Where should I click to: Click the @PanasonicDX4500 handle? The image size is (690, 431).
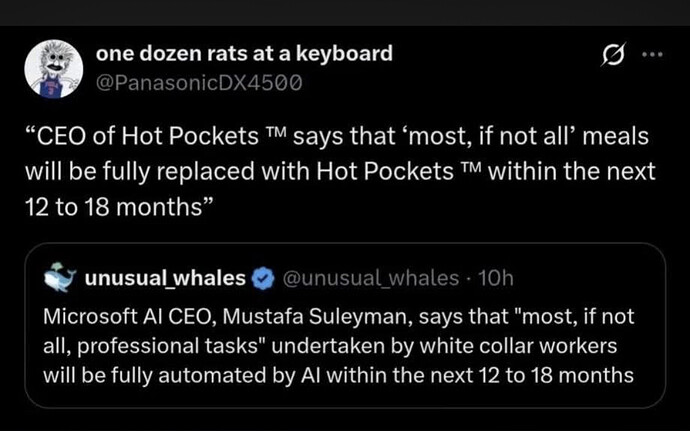198,81
